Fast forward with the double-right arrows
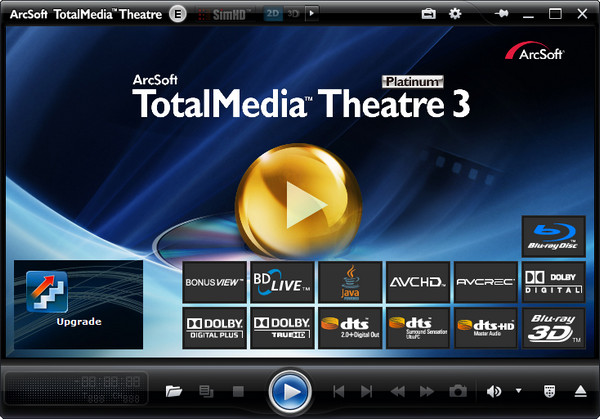The image size is (600, 419). (427, 391)
